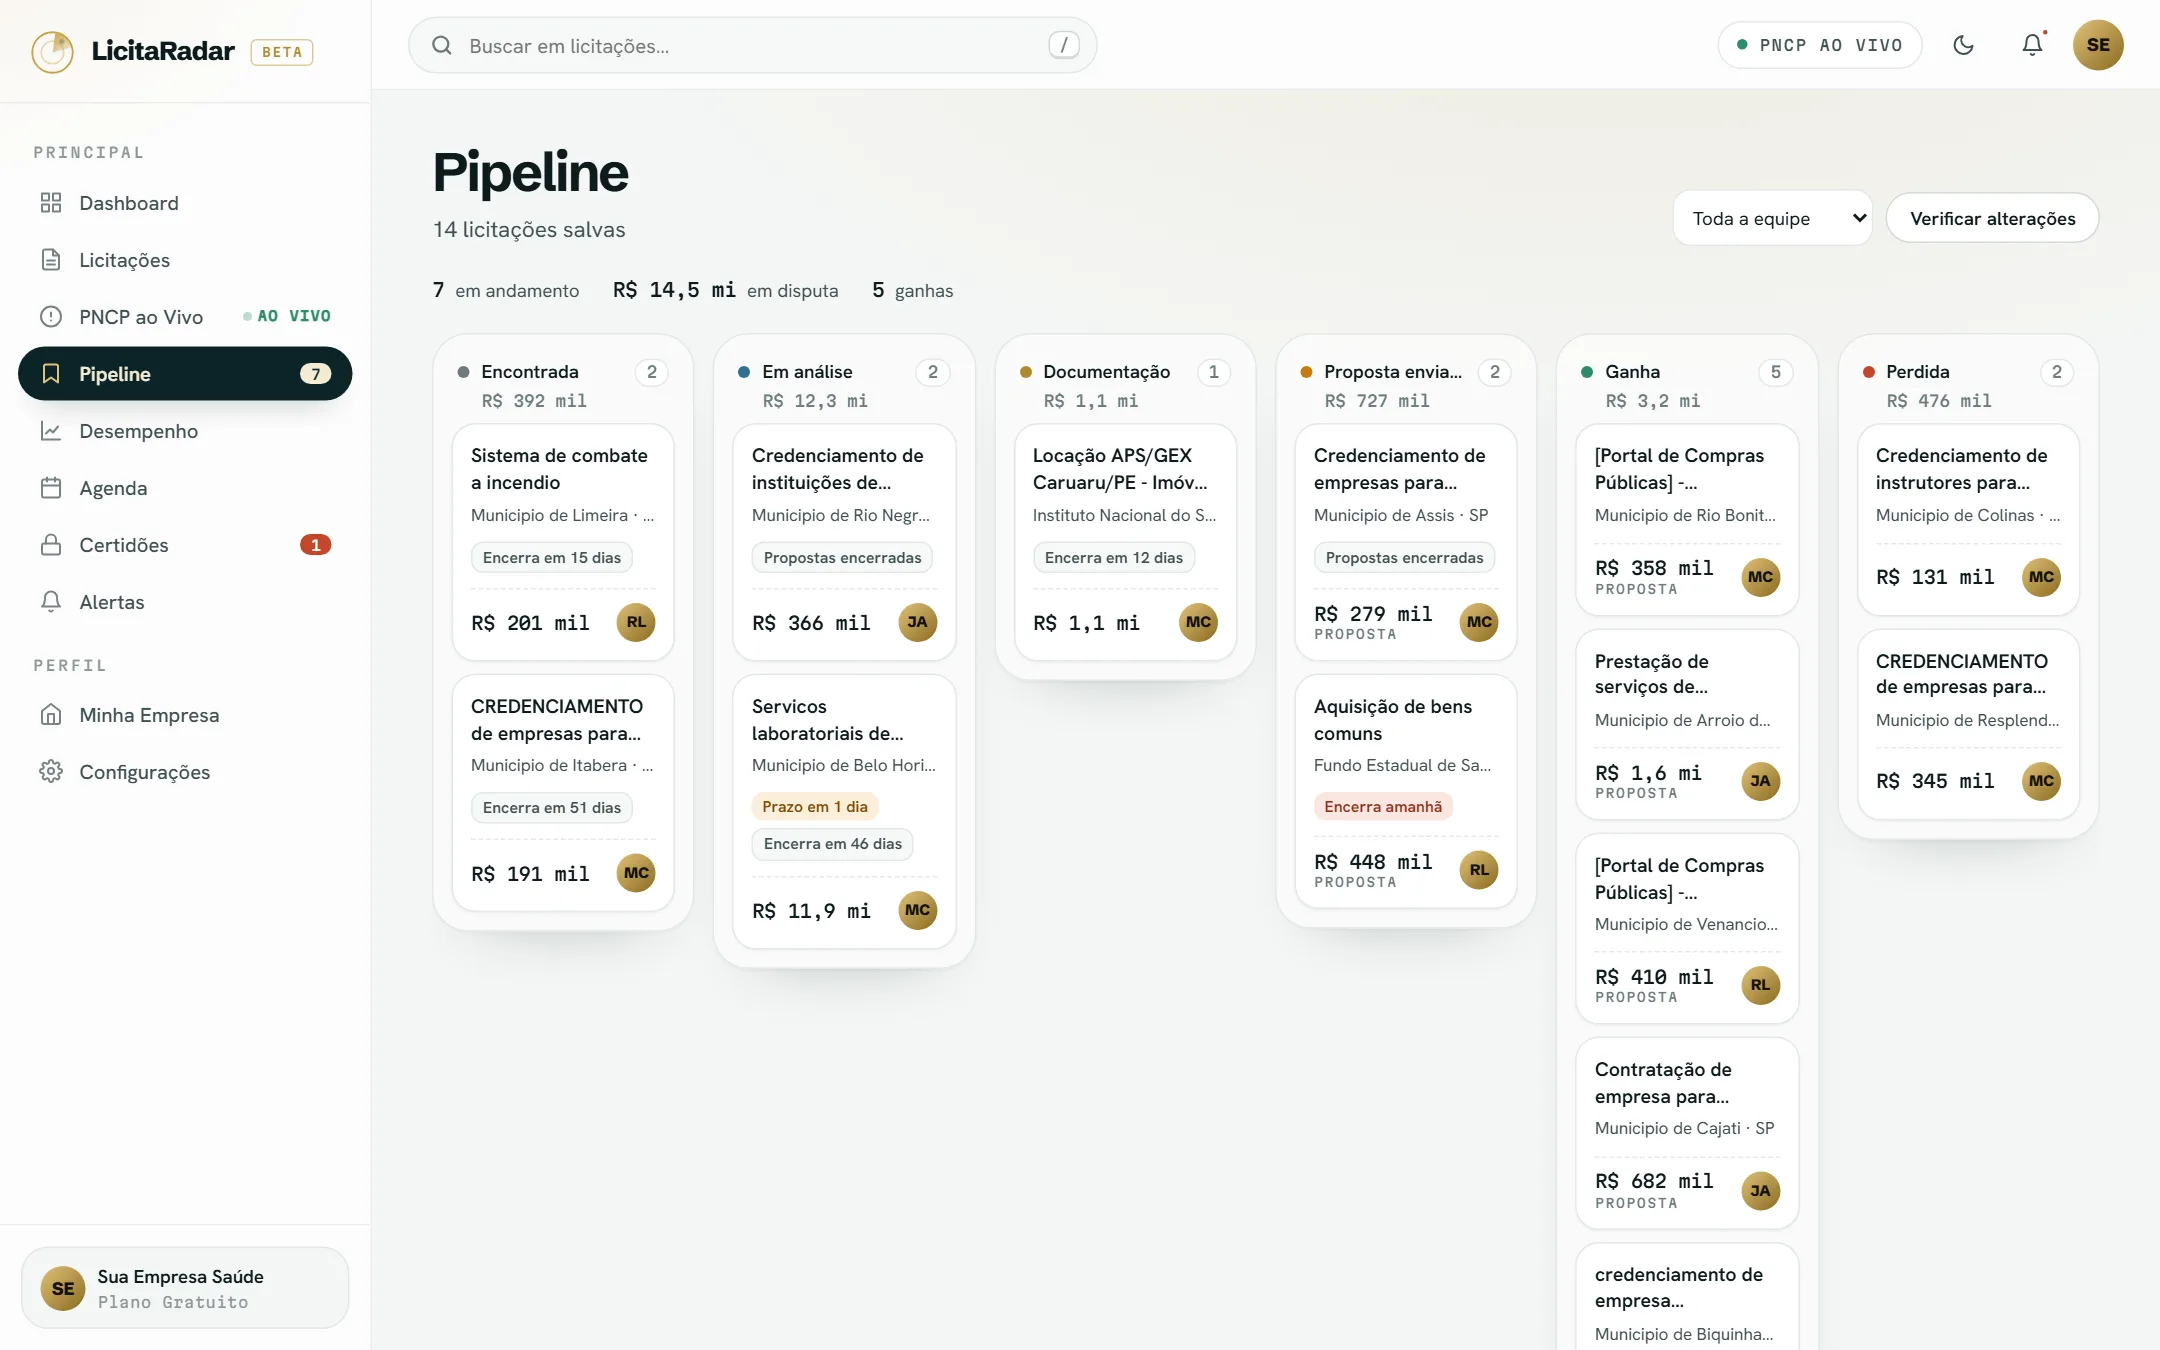The image size is (2160, 1350).
Task: Open Contratação de empresa Cajati card
Action: [1687, 1133]
